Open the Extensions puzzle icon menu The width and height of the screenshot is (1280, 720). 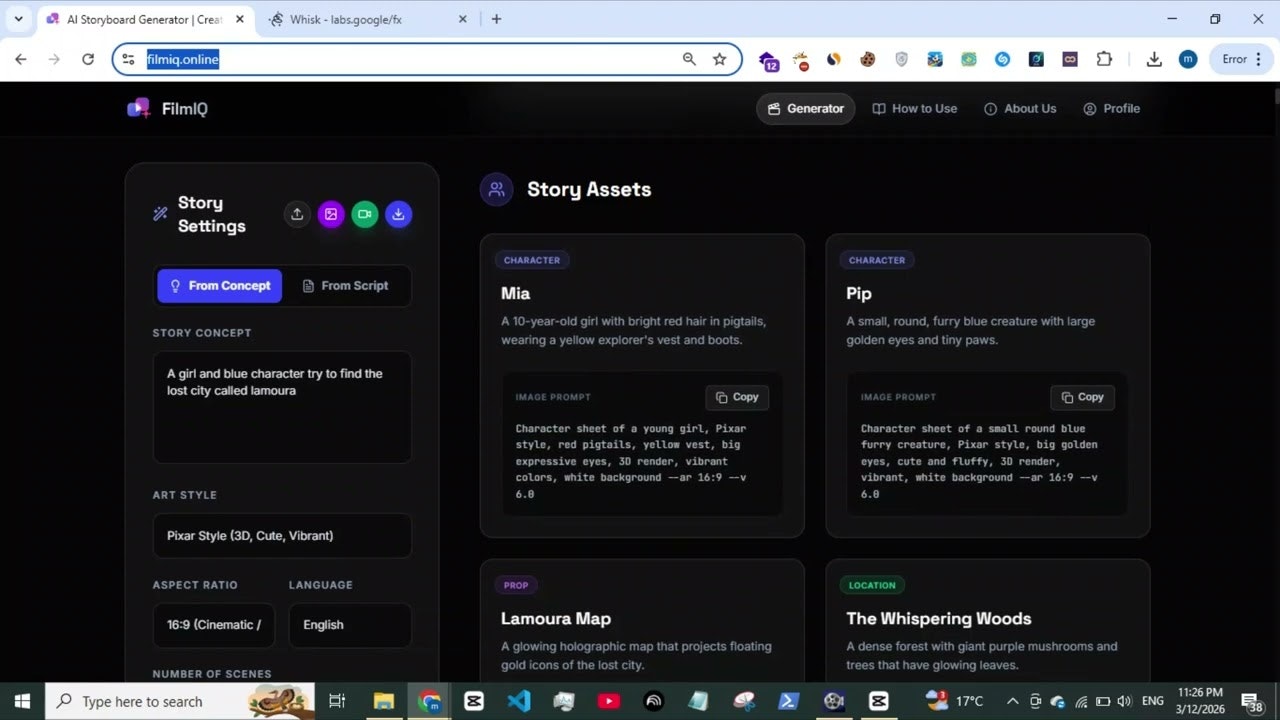pyautogui.click(x=1104, y=59)
